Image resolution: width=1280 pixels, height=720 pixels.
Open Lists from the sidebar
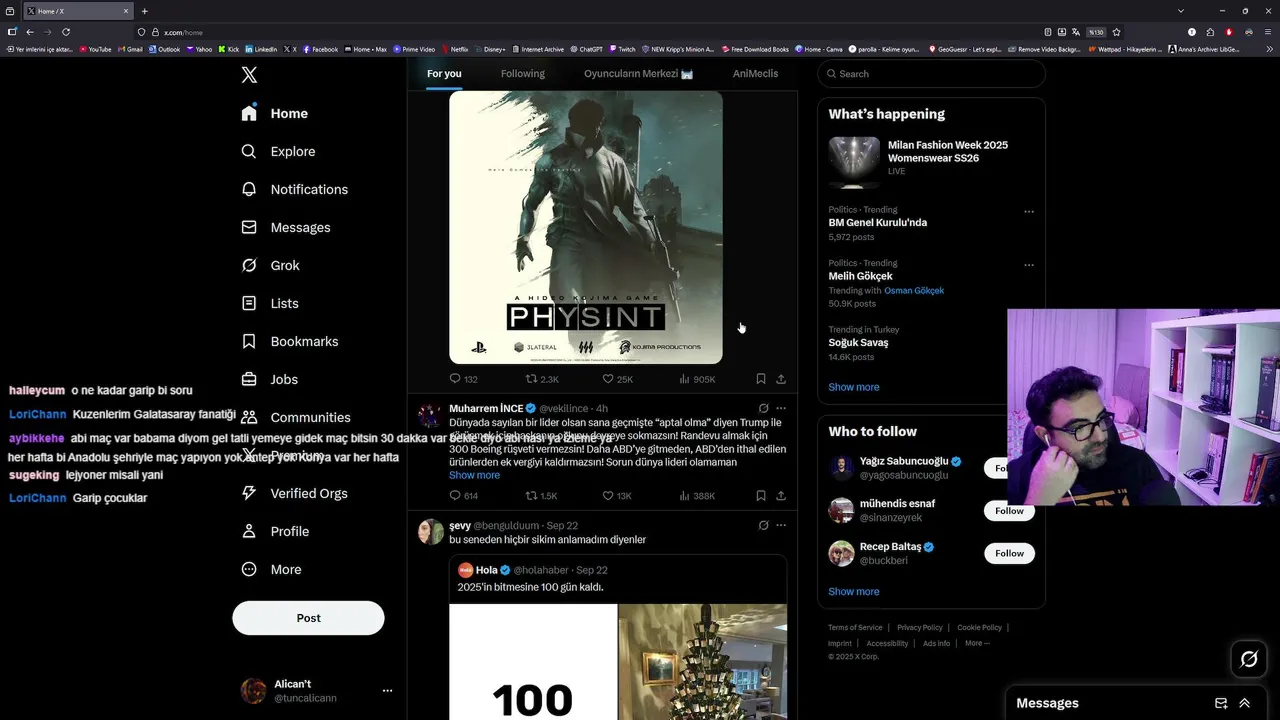tap(269, 303)
